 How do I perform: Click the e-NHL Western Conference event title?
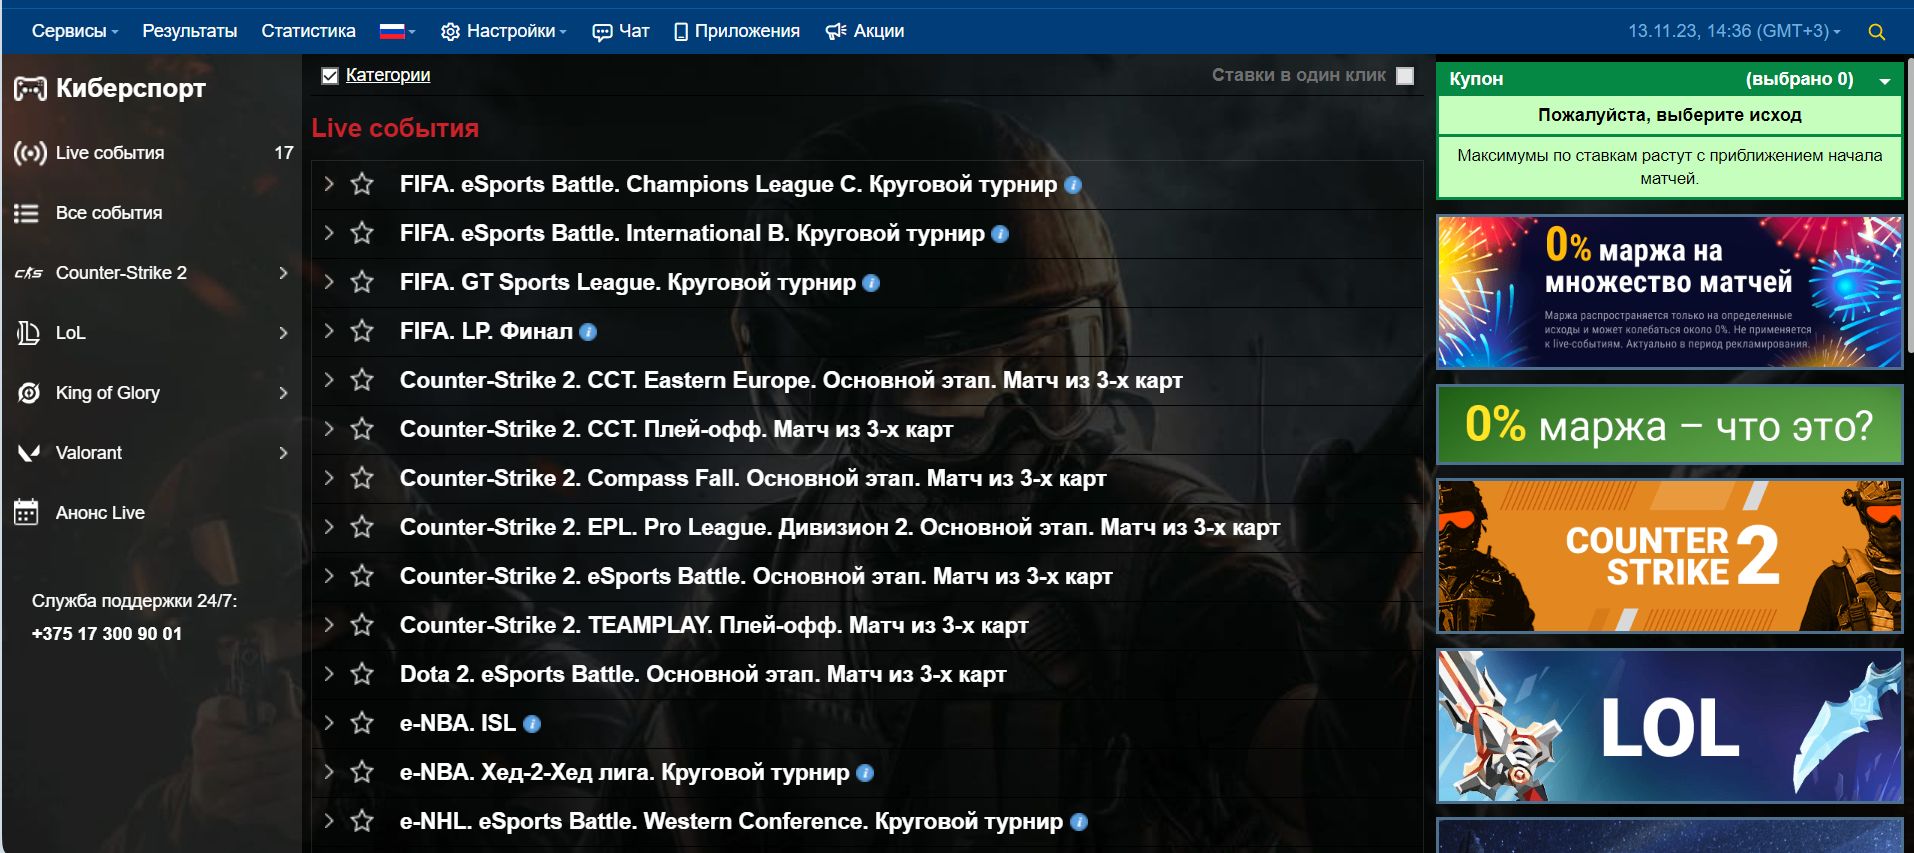[x=731, y=821]
